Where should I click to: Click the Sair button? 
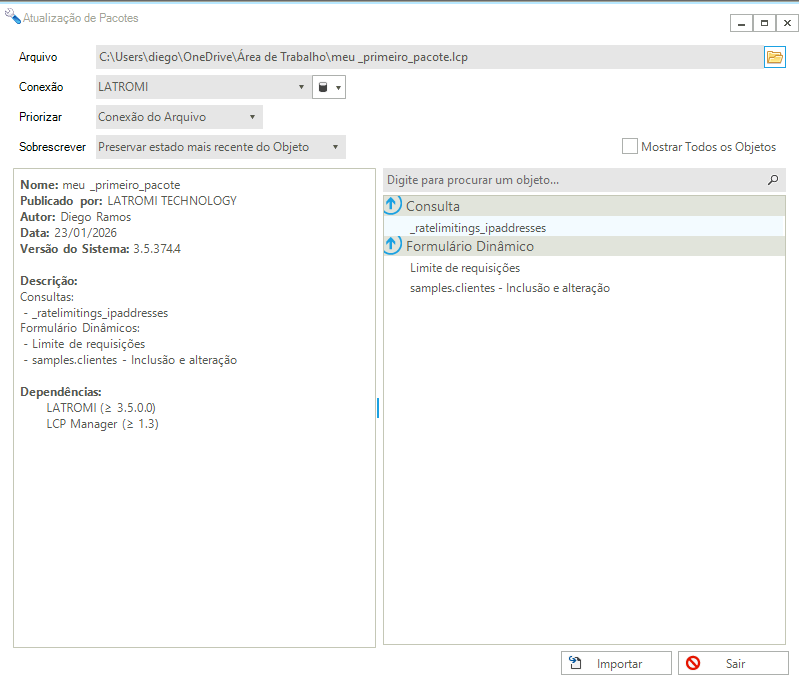pyautogui.click(x=733, y=663)
